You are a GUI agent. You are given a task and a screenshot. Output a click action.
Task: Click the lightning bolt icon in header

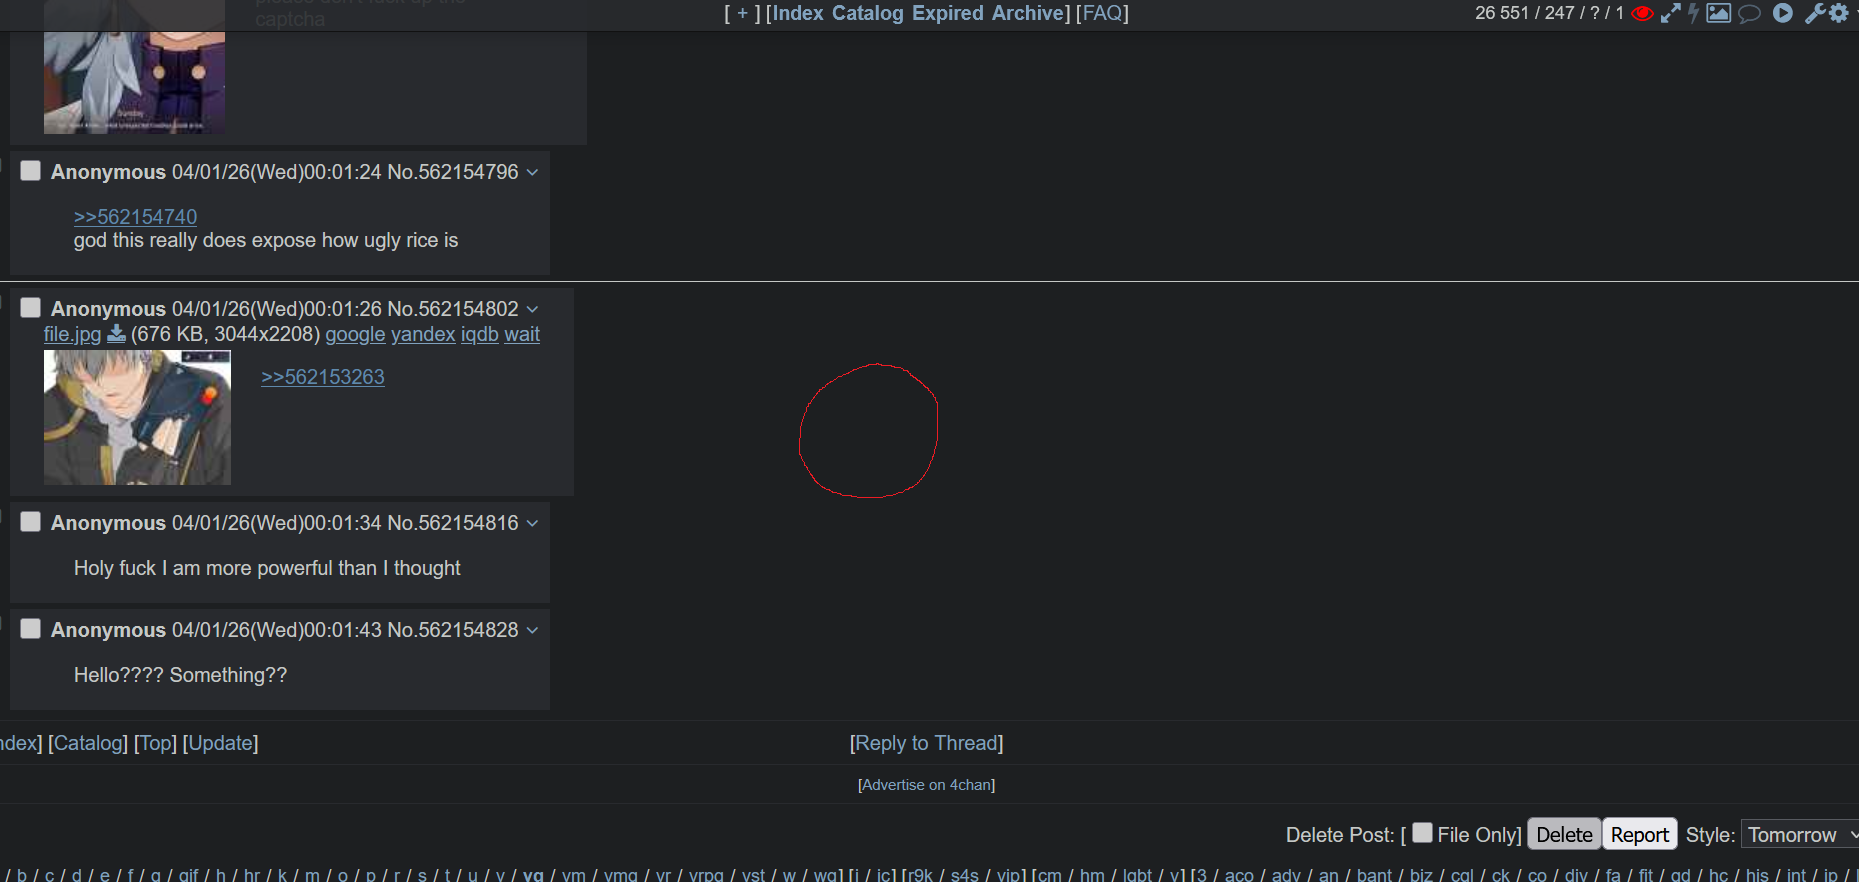point(1694,13)
